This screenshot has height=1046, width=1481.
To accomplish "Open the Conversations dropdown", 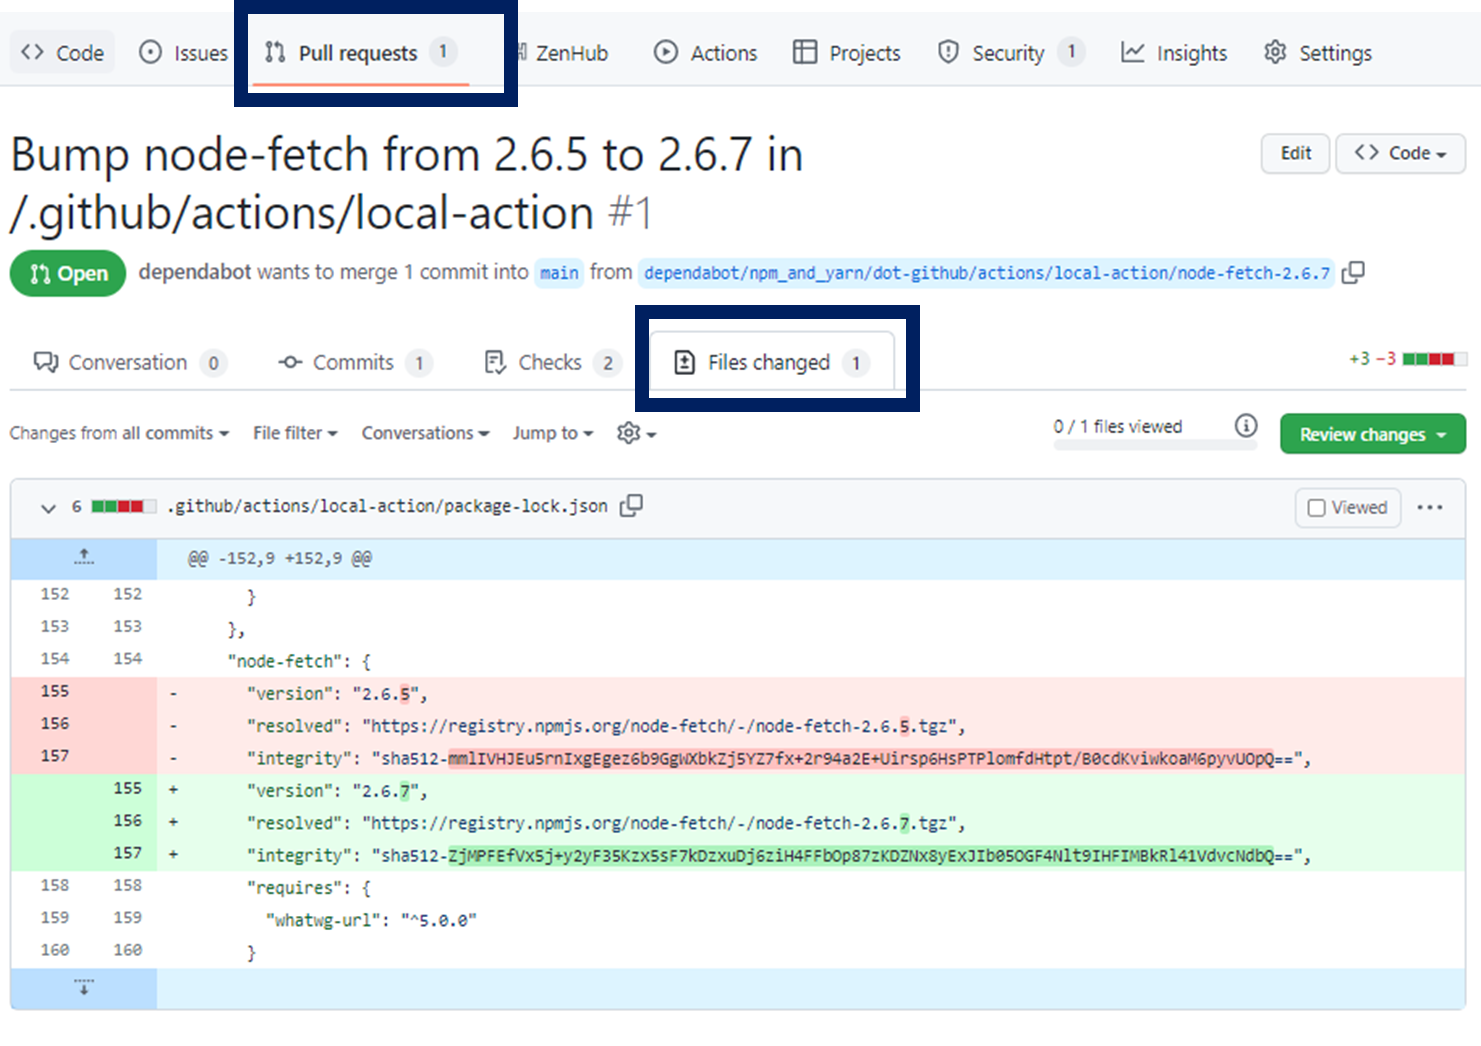I will [425, 433].
